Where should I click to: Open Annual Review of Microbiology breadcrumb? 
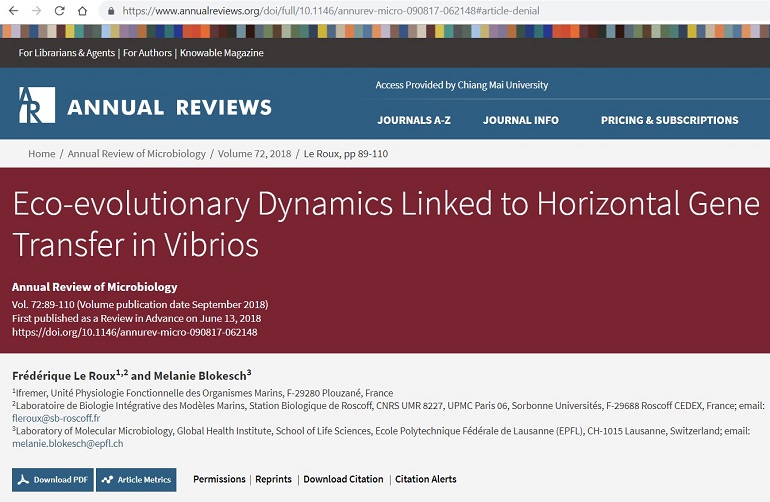137,154
